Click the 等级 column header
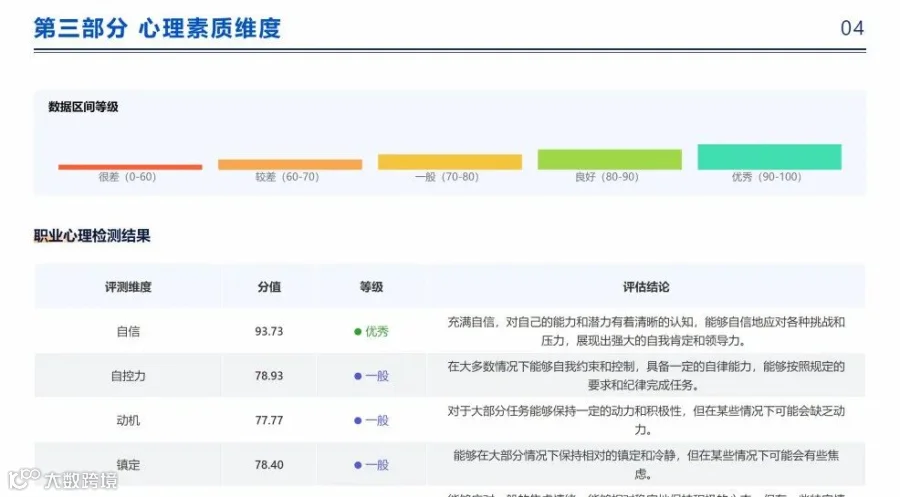 tap(371, 287)
